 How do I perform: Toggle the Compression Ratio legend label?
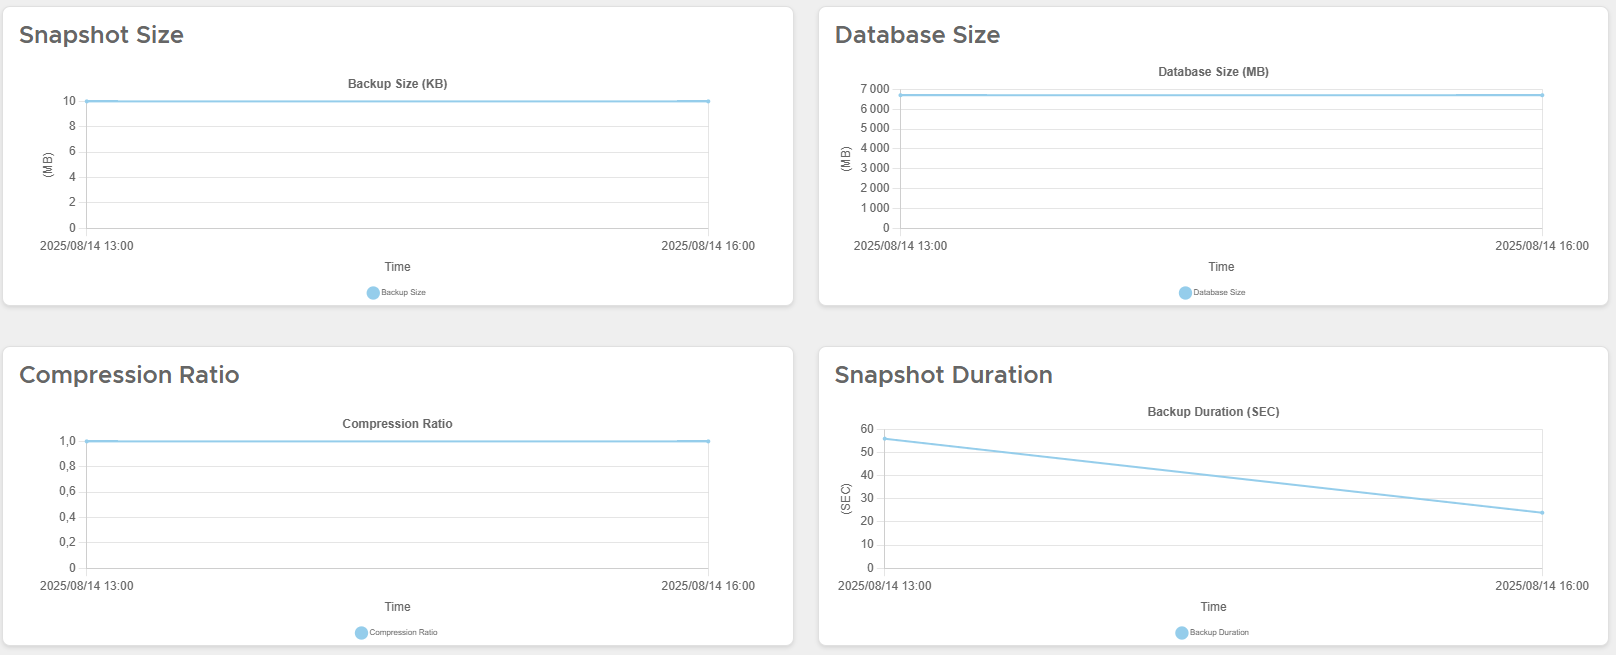point(404,633)
